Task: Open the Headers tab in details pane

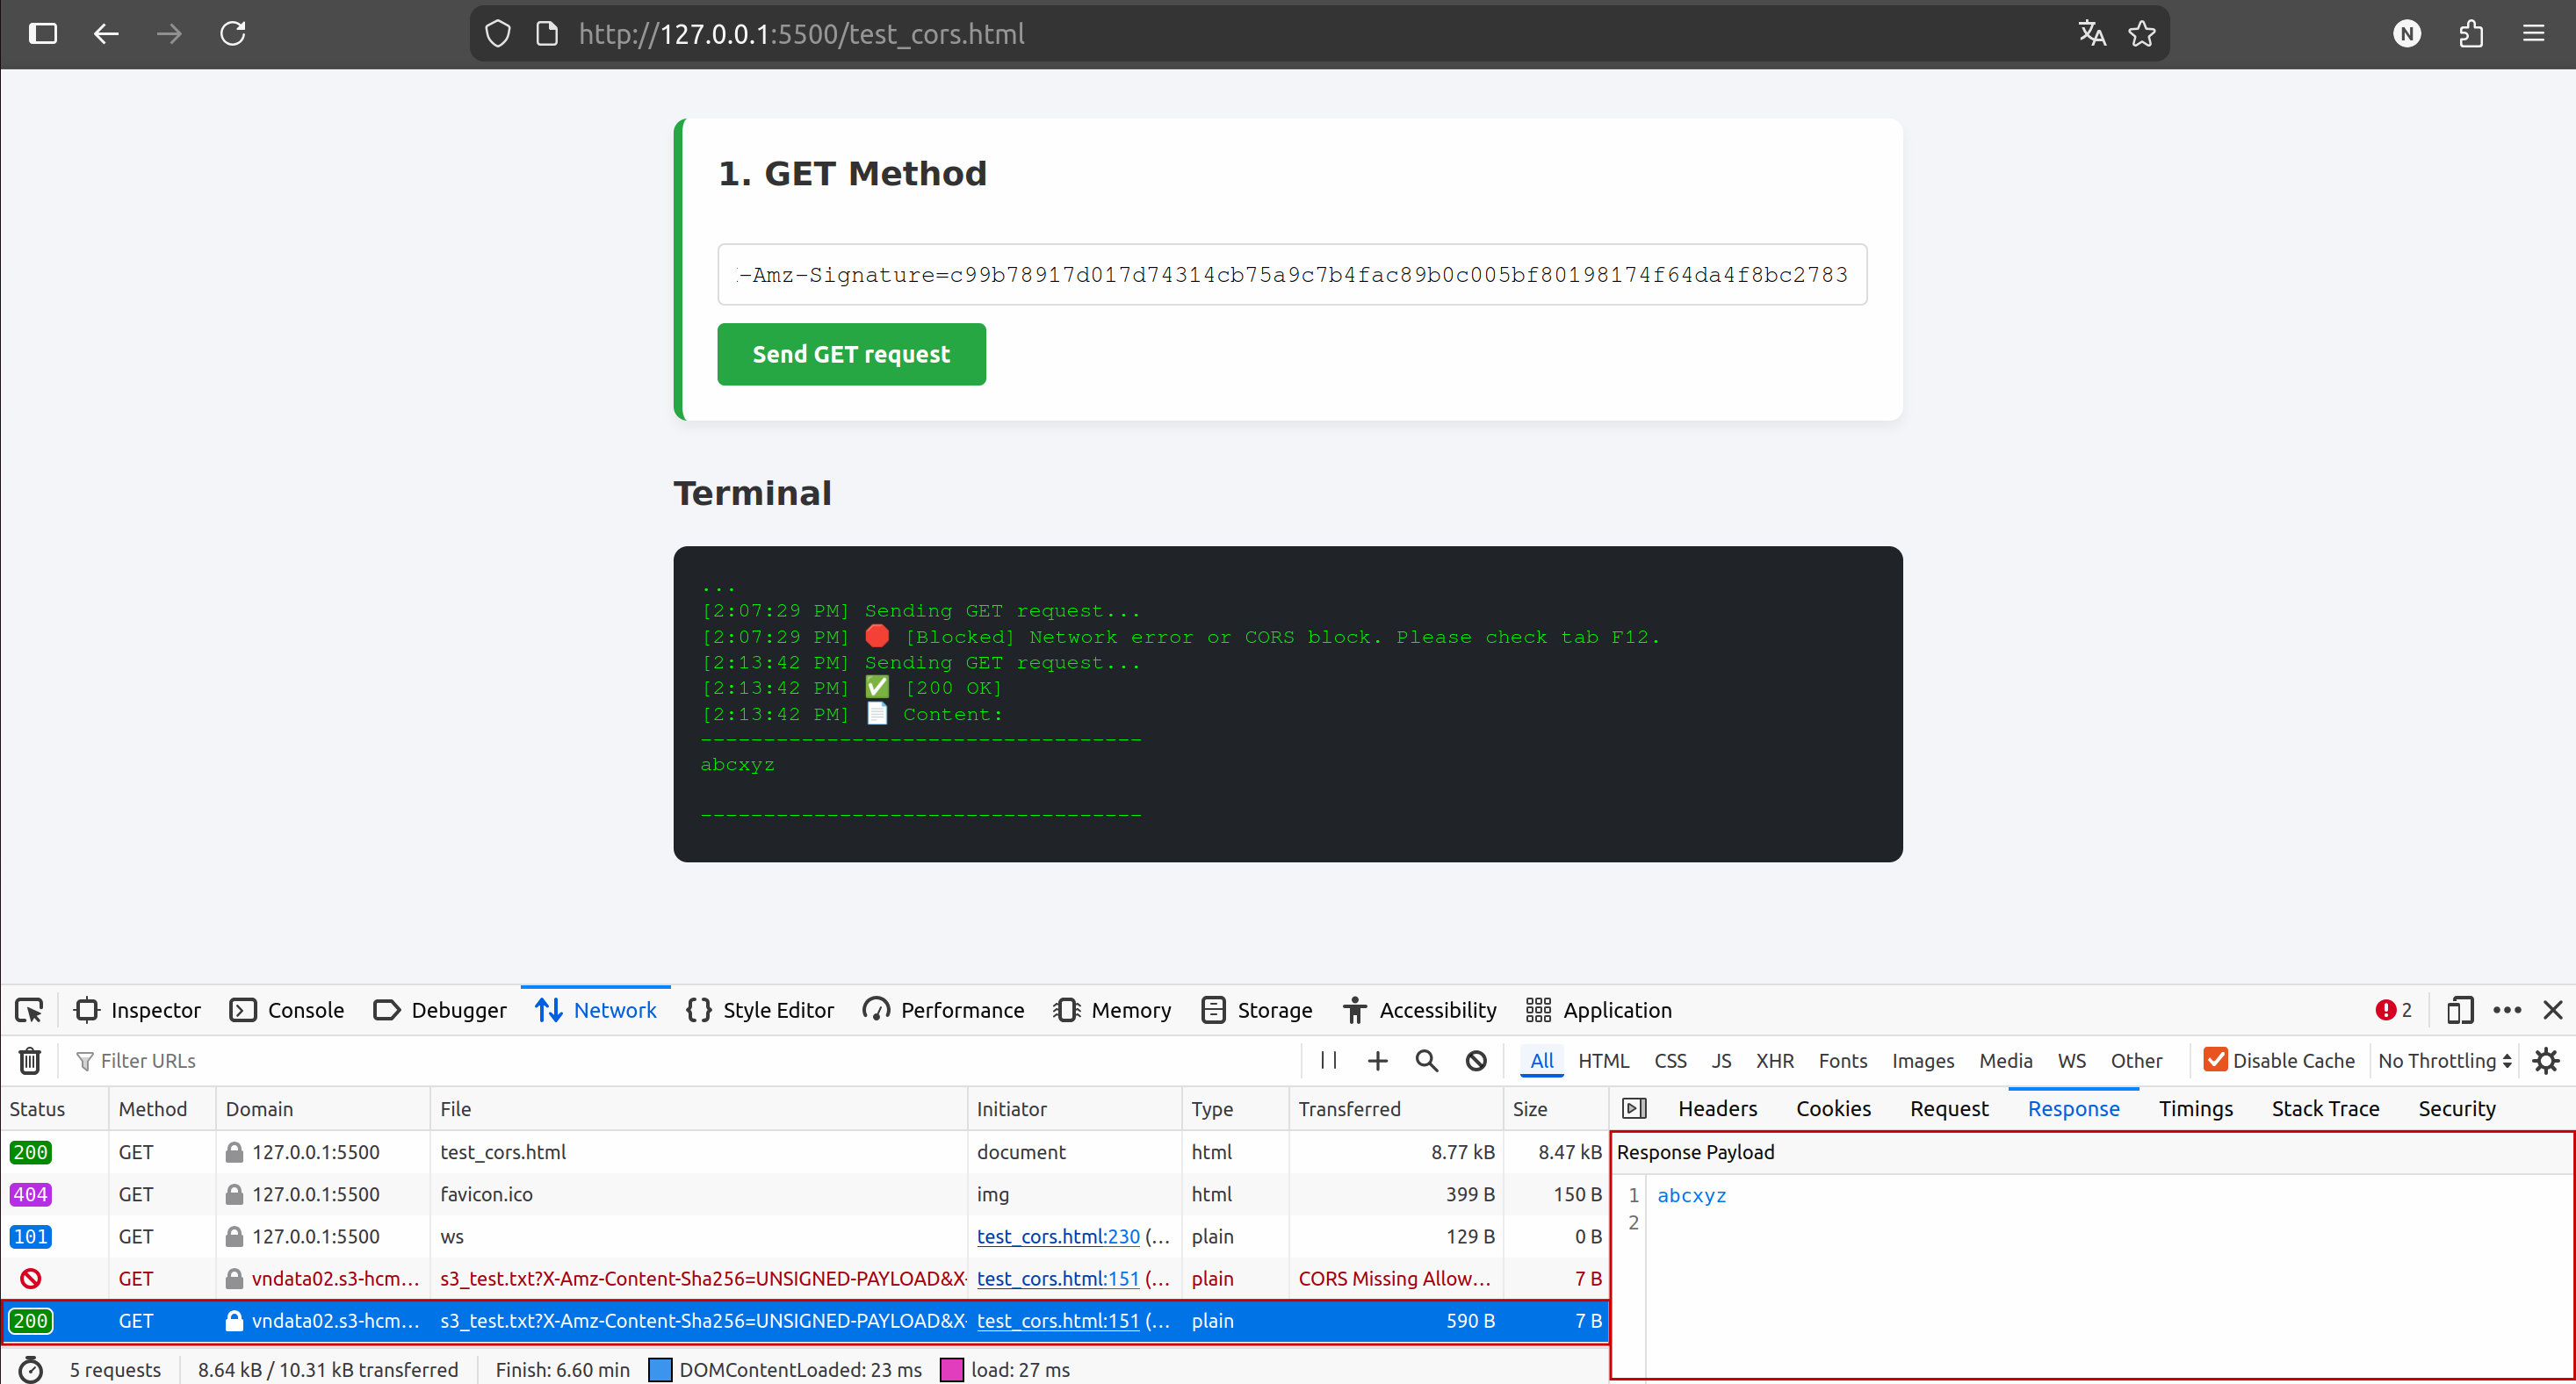Action: click(1717, 1108)
